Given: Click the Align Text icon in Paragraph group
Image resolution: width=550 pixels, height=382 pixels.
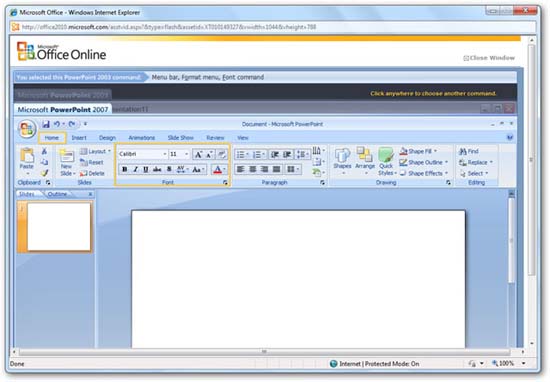Looking at the screenshot, I should [317, 161].
